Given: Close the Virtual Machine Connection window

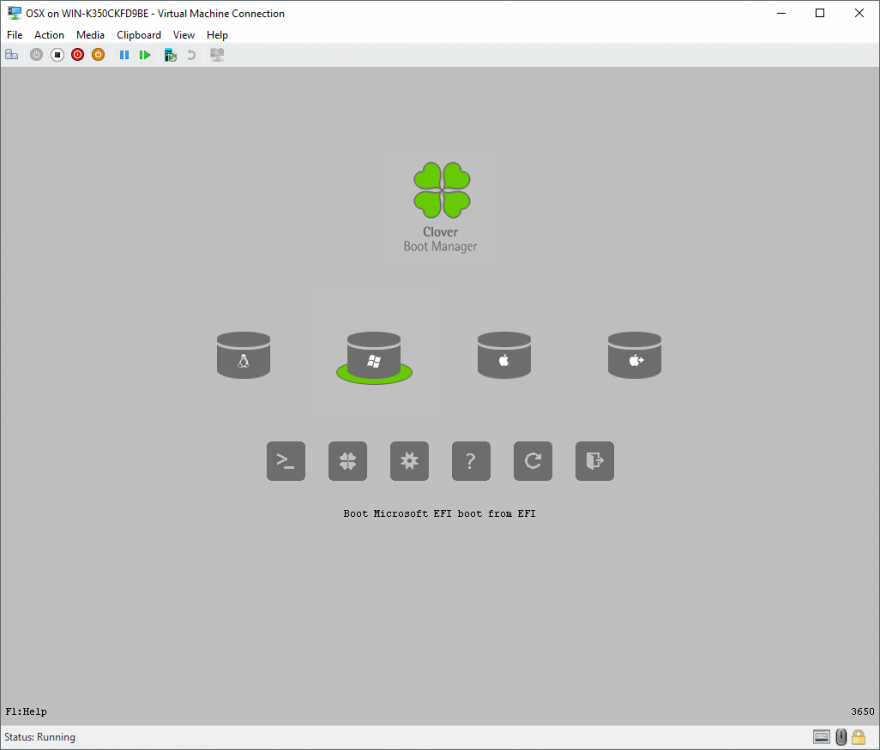Looking at the screenshot, I should [x=859, y=13].
